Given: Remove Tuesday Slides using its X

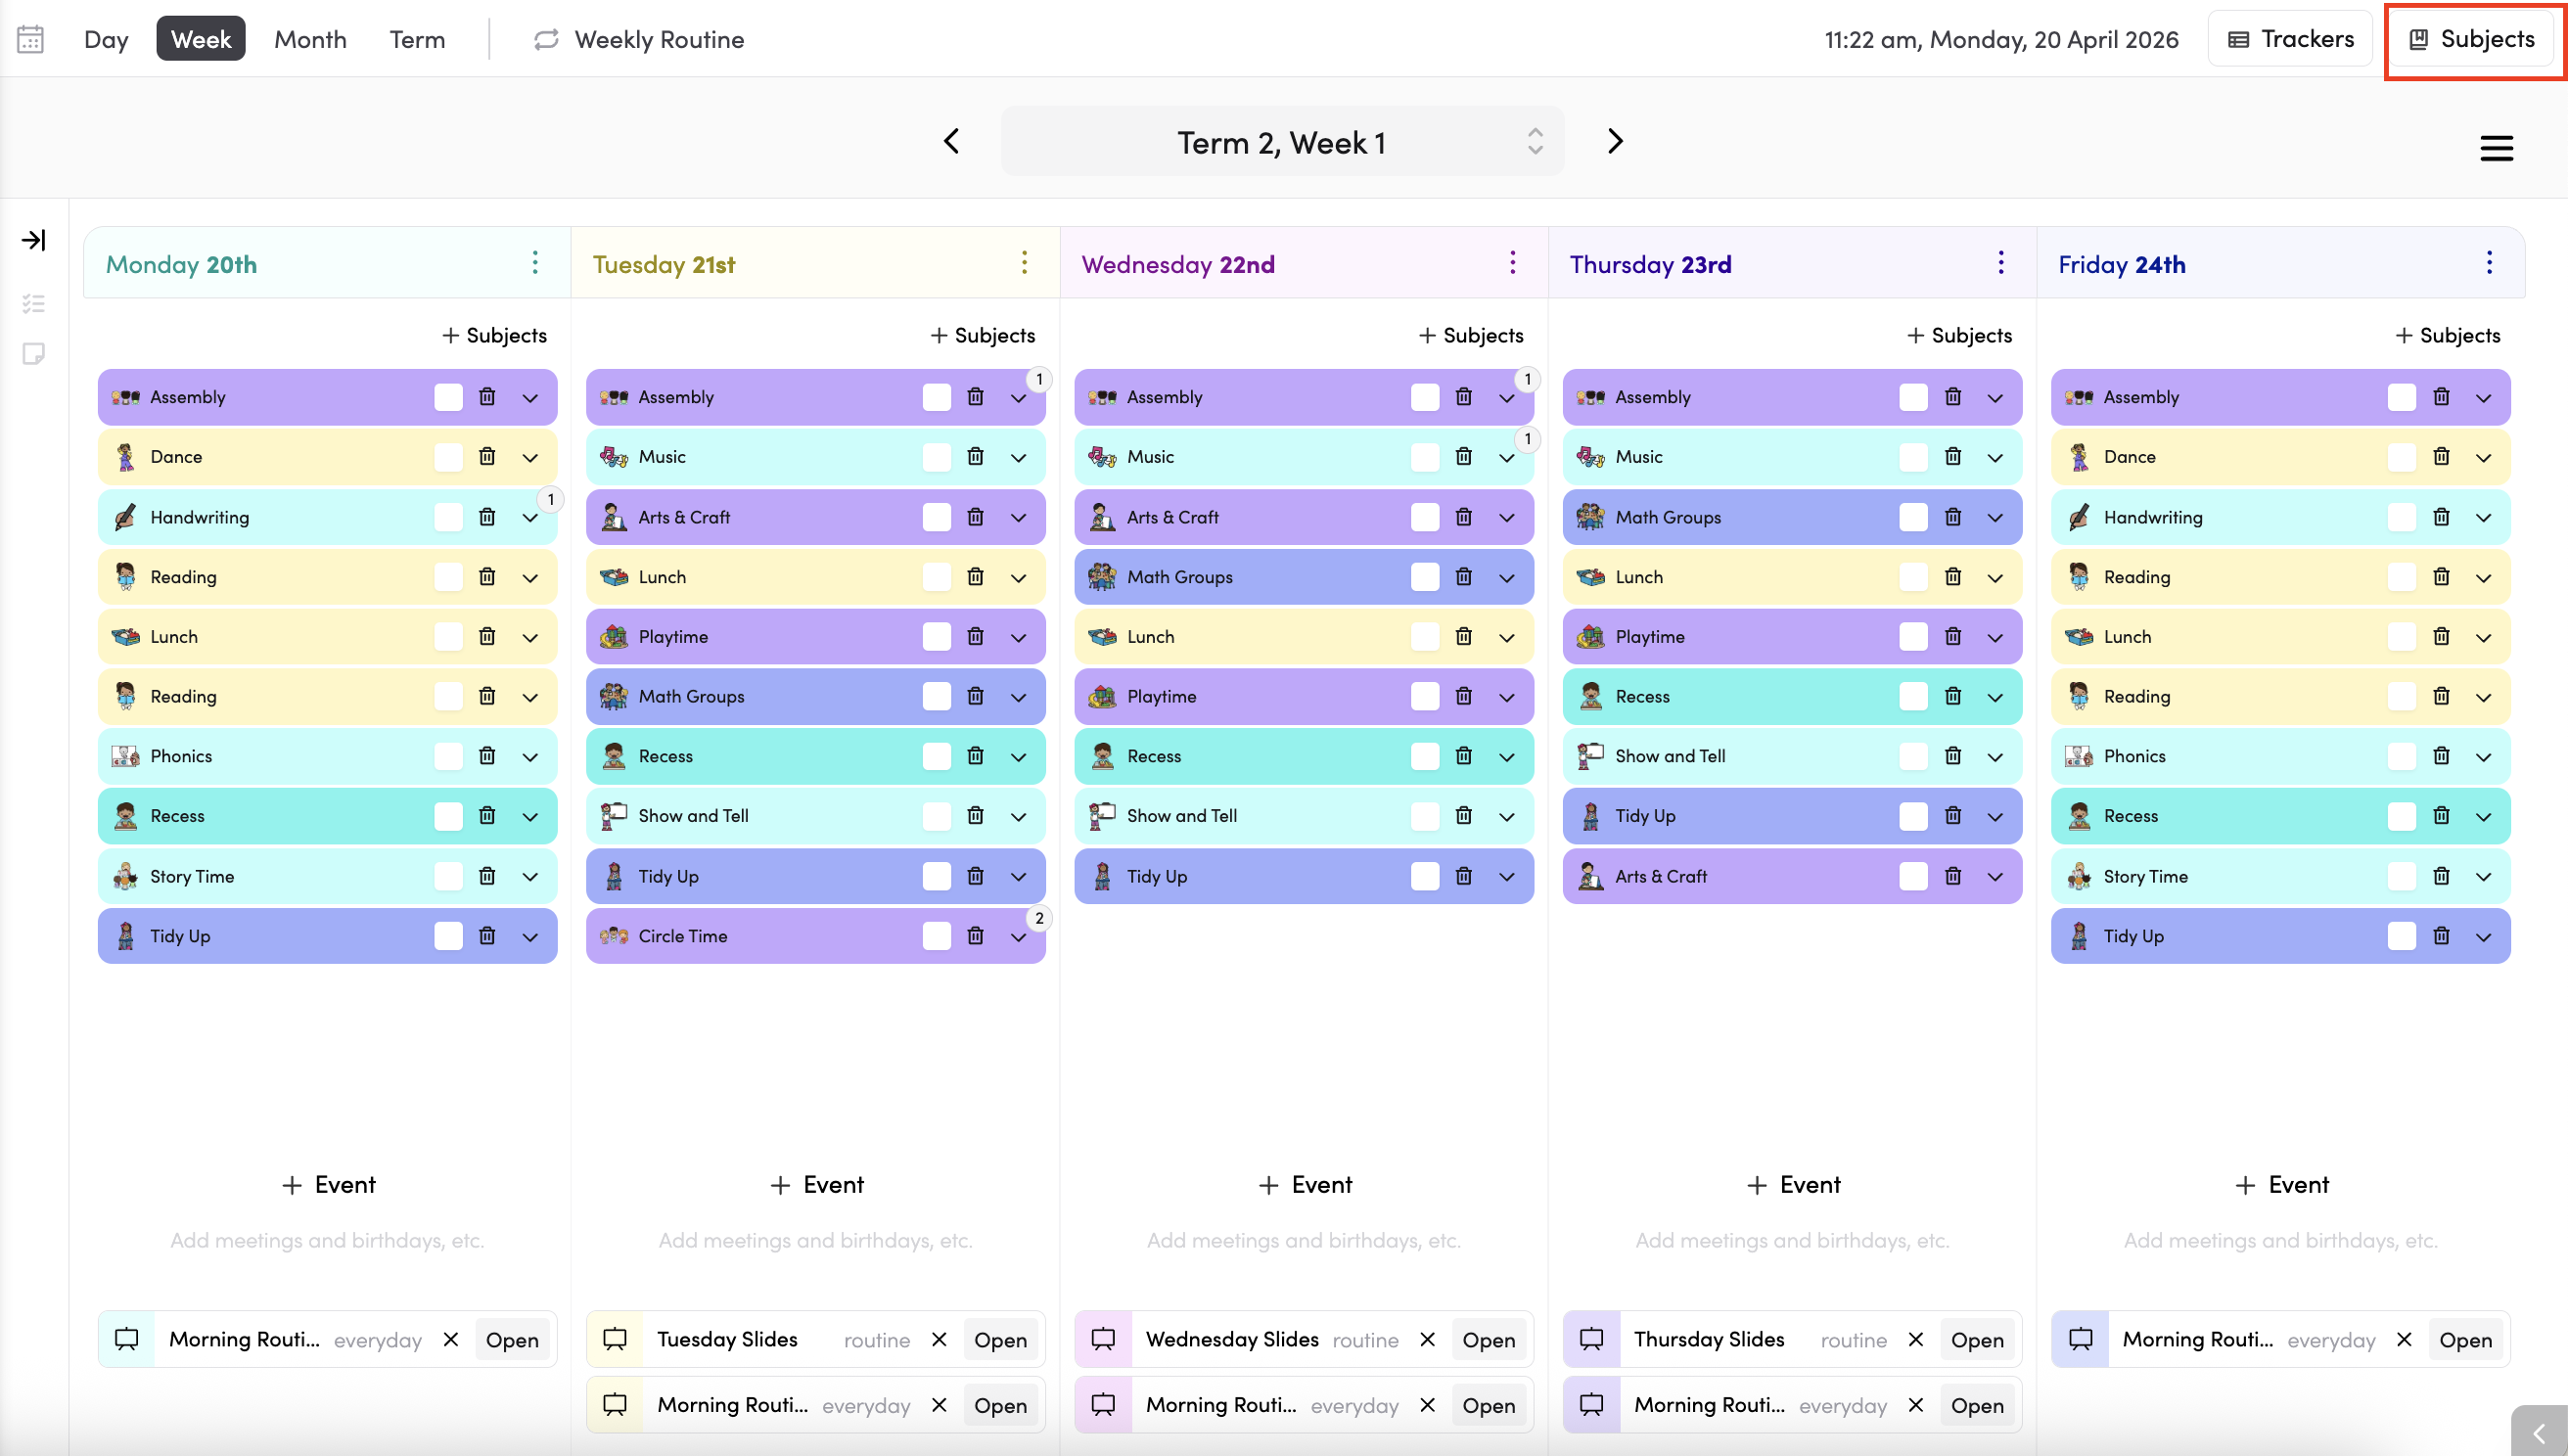Looking at the screenshot, I should click(939, 1340).
